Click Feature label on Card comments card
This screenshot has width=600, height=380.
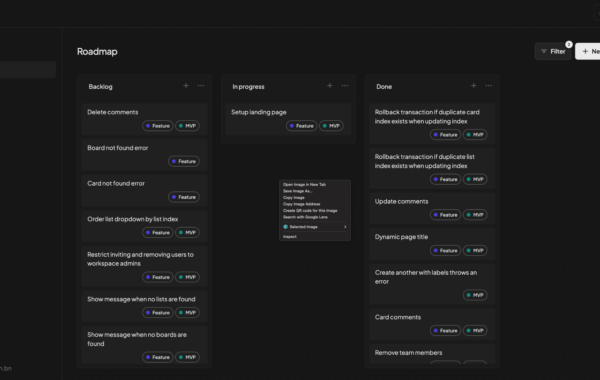click(x=445, y=330)
